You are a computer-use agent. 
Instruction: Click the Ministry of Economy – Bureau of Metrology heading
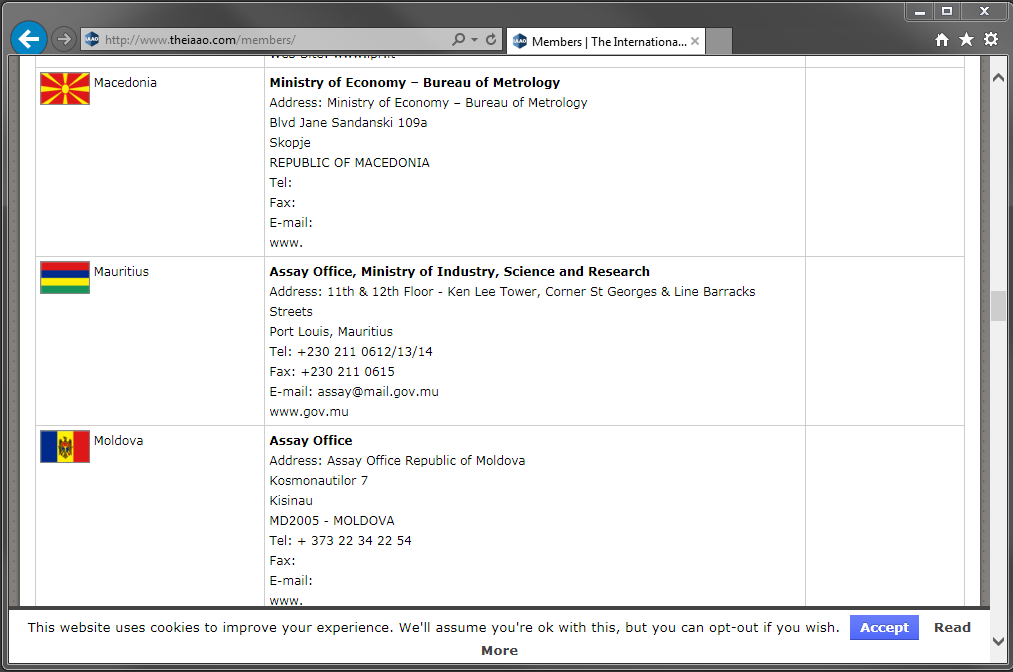pyautogui.click(x=415, y=83)
